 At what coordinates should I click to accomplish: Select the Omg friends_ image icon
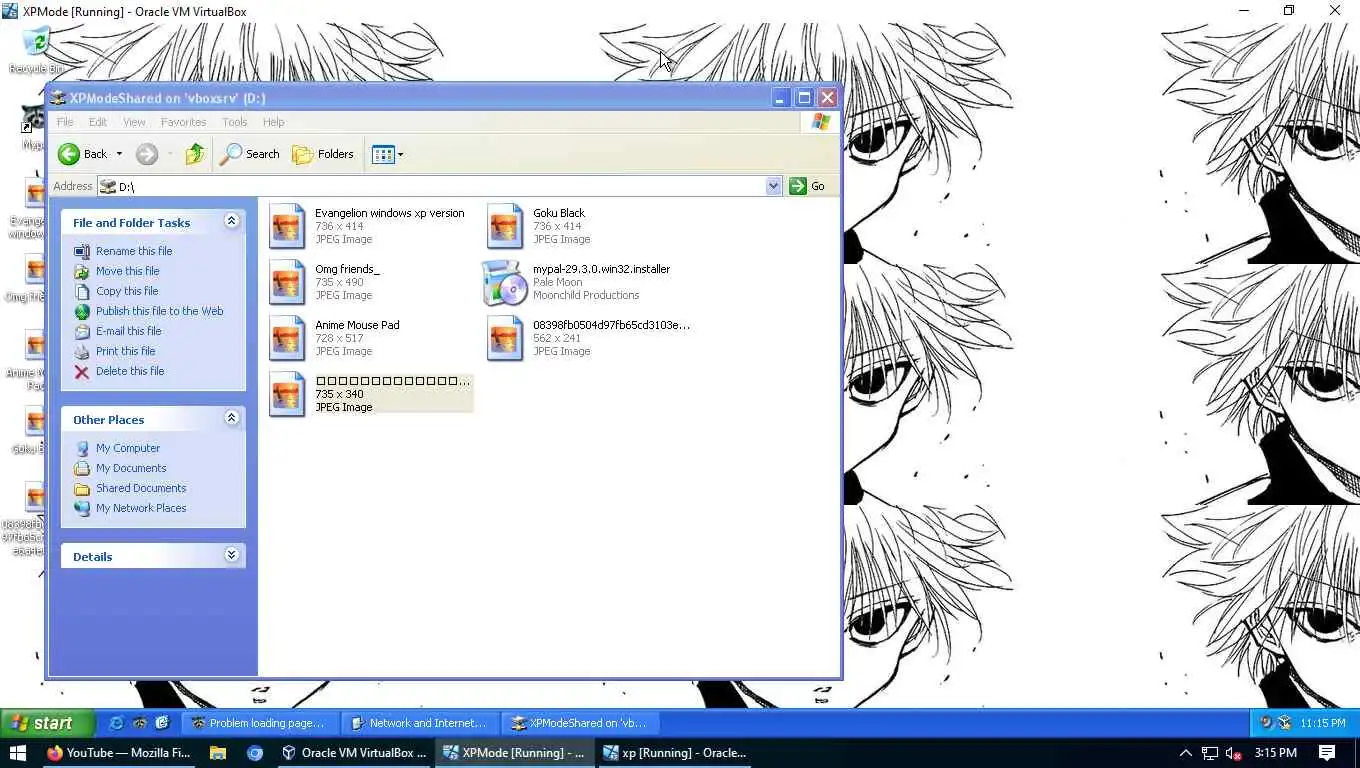coord(287,282)
